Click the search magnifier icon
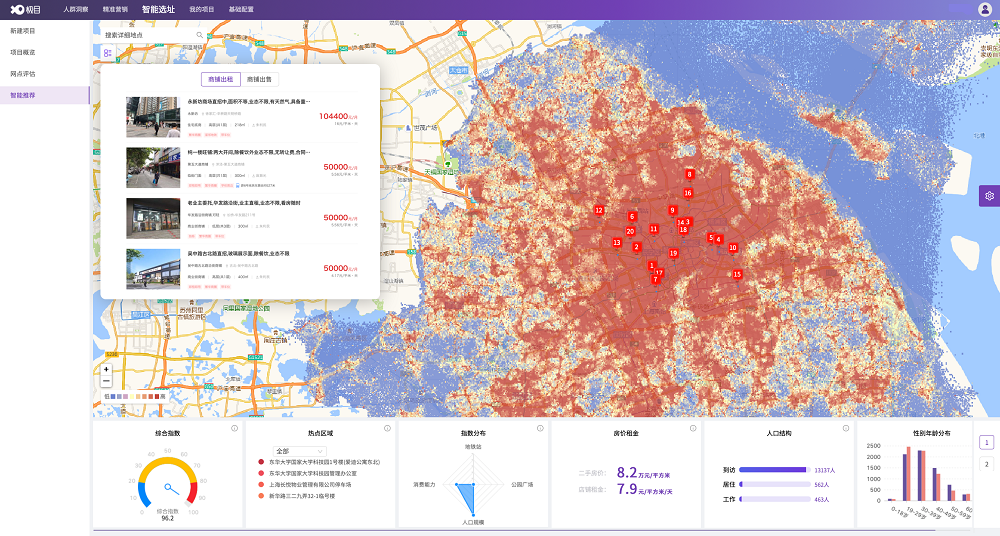 [x=199, y=35]
